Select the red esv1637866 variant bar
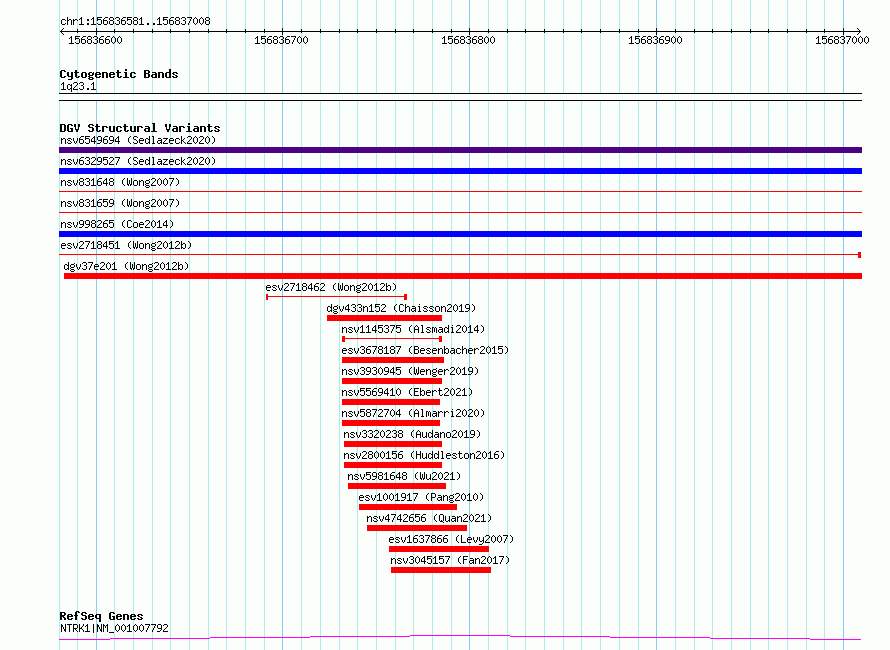Viewport: 890px width, 650px height. (439, 549)
